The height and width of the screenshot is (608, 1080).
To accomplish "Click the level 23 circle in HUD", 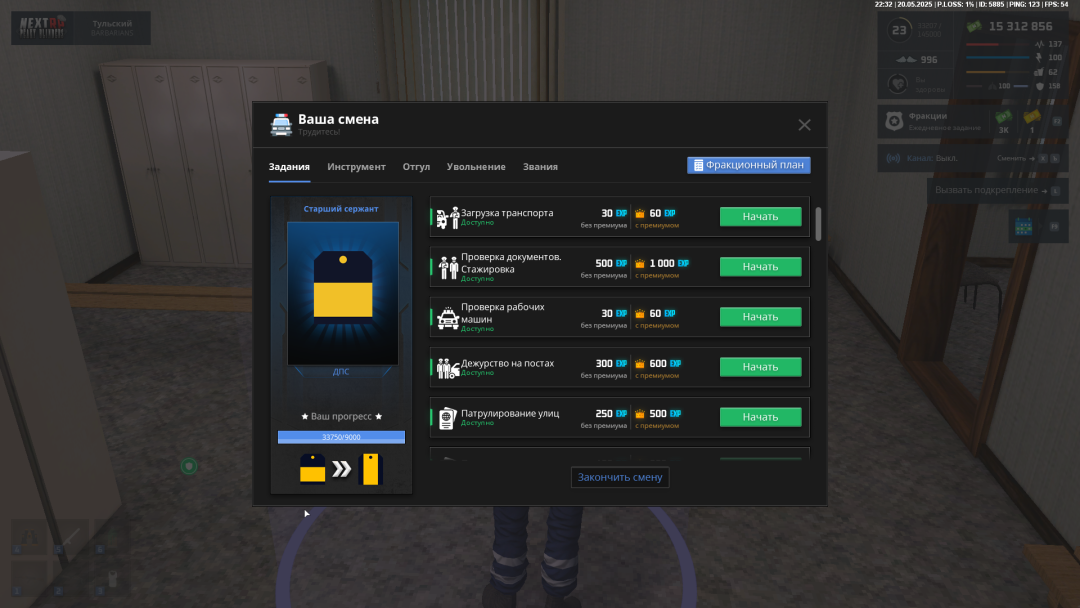I will tap(899, 30).
